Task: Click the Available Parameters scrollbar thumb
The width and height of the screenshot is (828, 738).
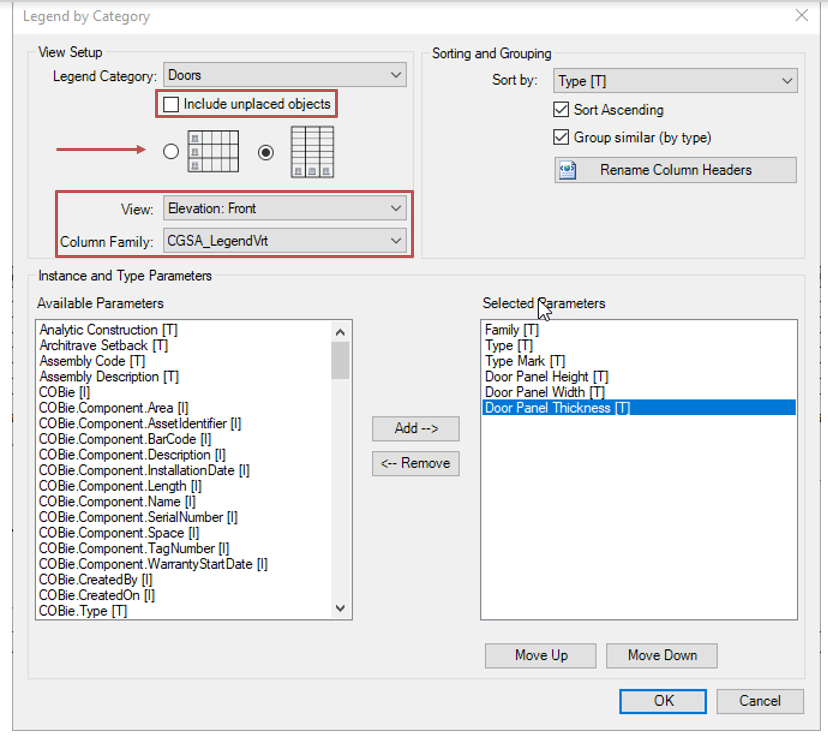Action: tap(341, 361)
